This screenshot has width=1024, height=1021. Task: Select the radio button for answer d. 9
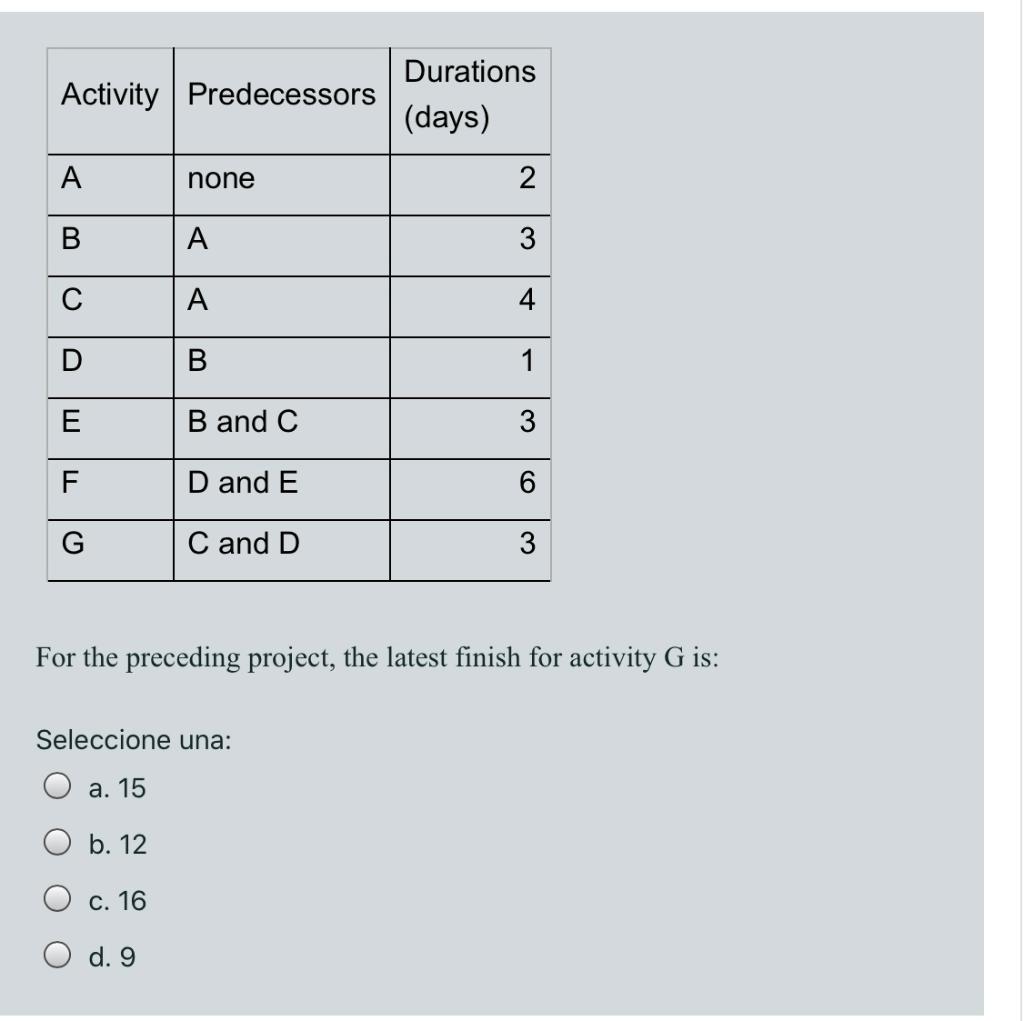(59, 956)
